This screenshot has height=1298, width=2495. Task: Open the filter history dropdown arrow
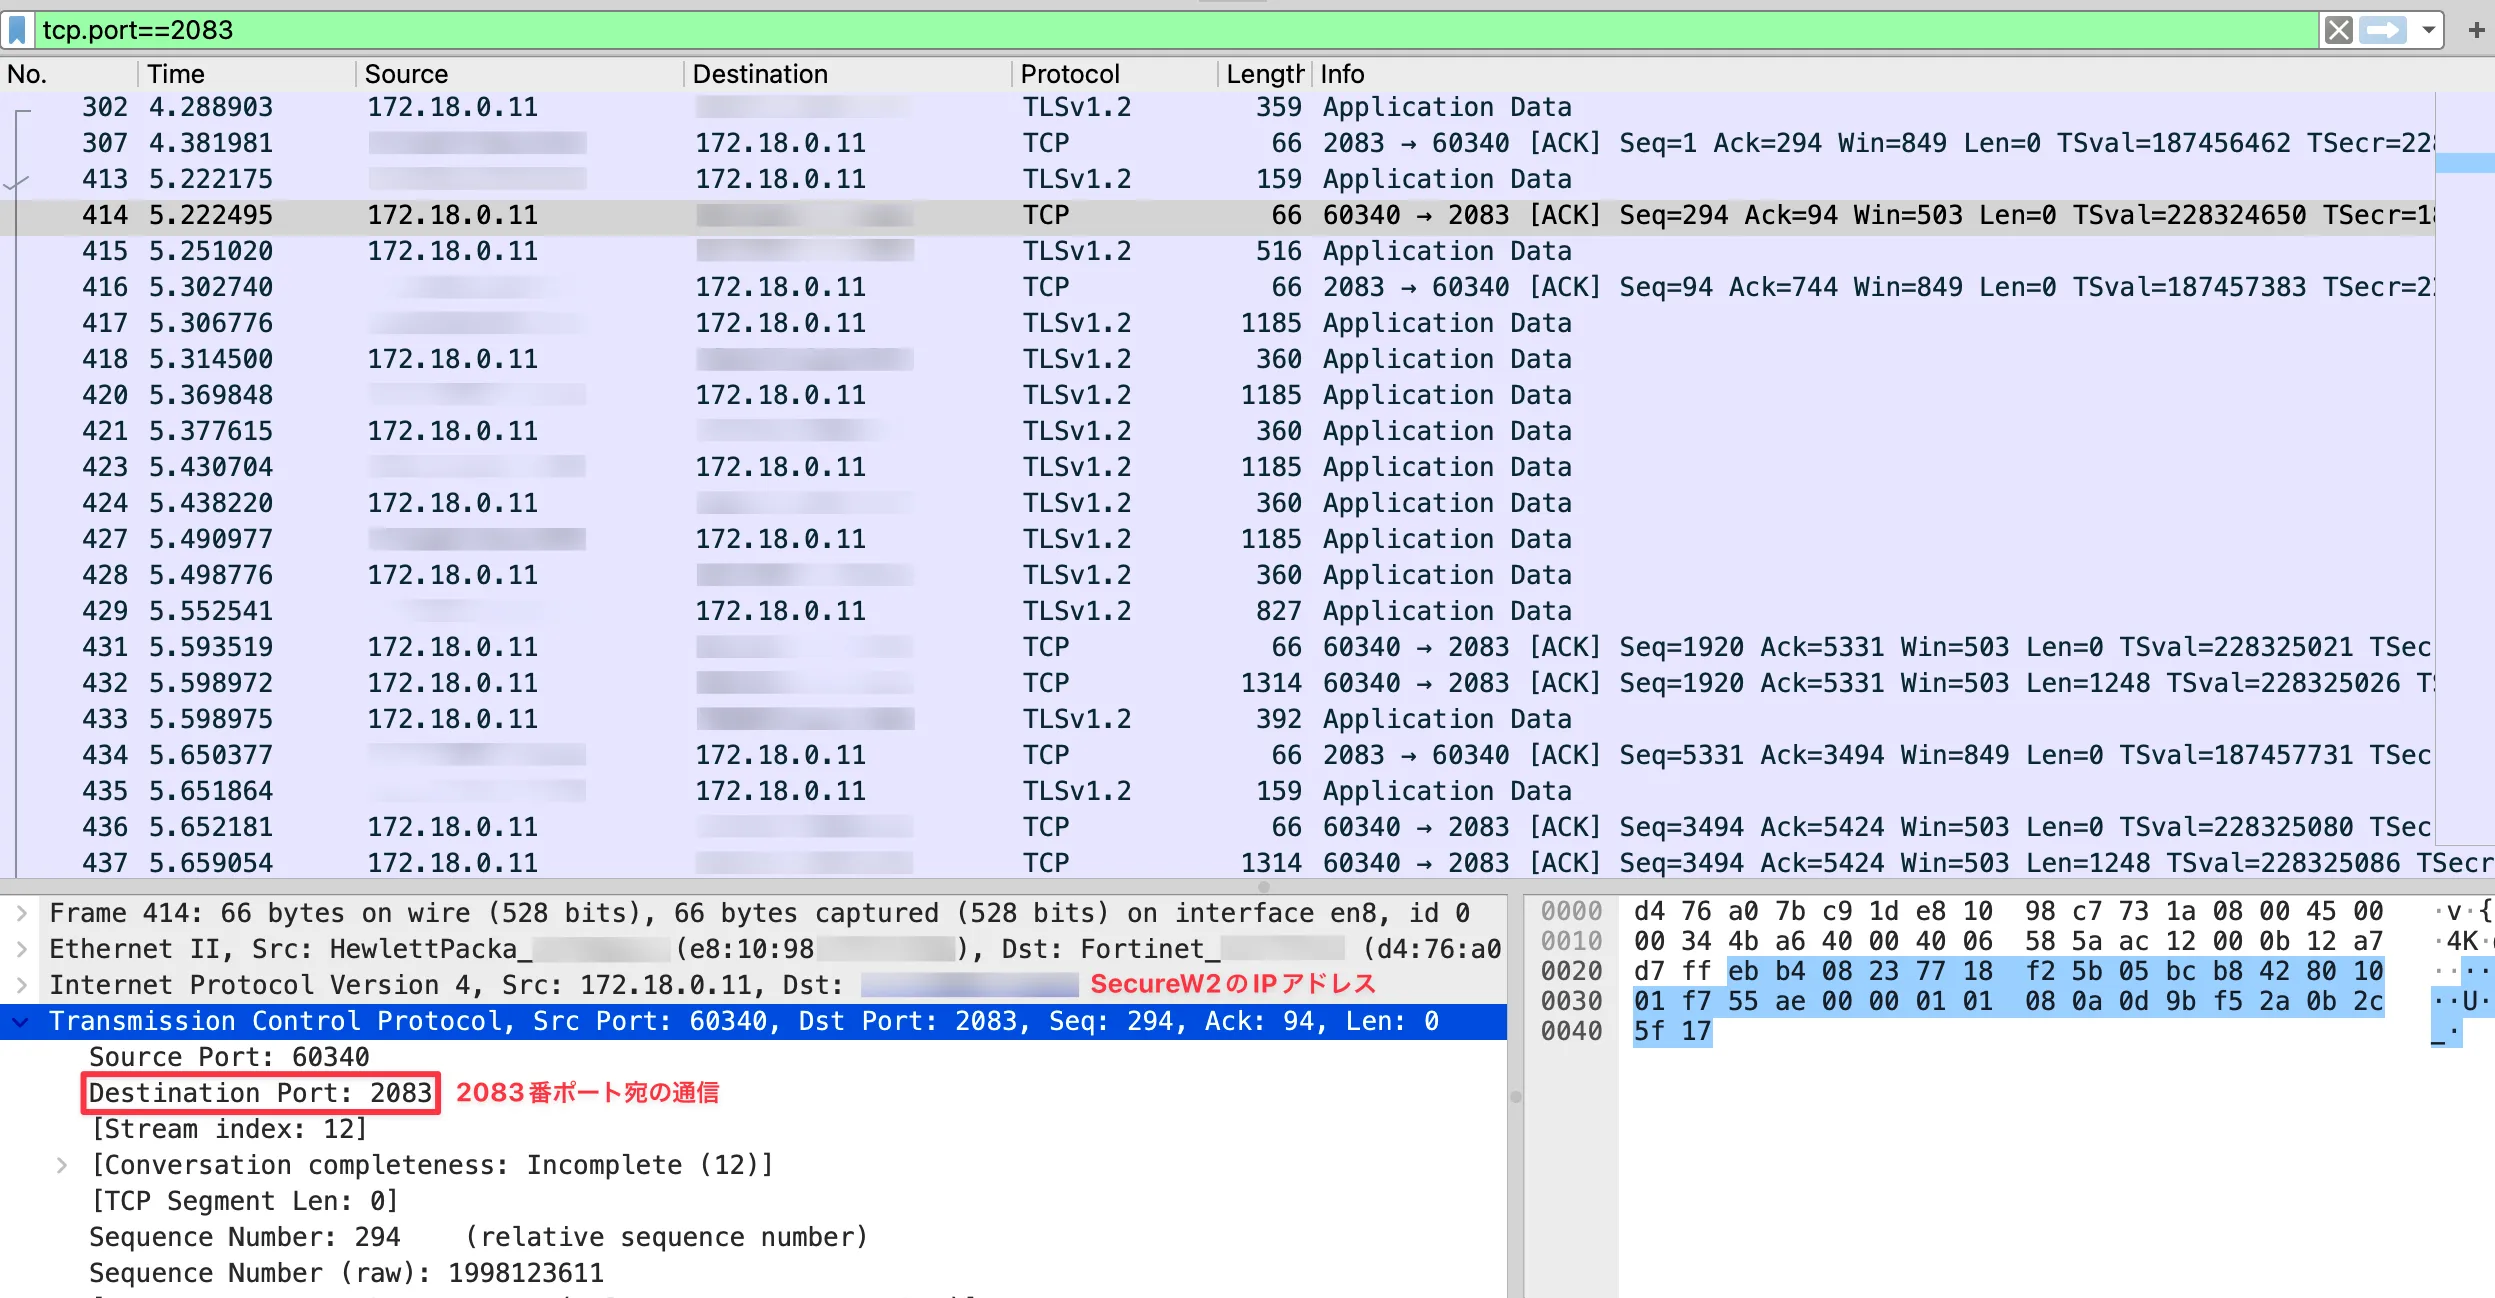[x=2428, y=30]
